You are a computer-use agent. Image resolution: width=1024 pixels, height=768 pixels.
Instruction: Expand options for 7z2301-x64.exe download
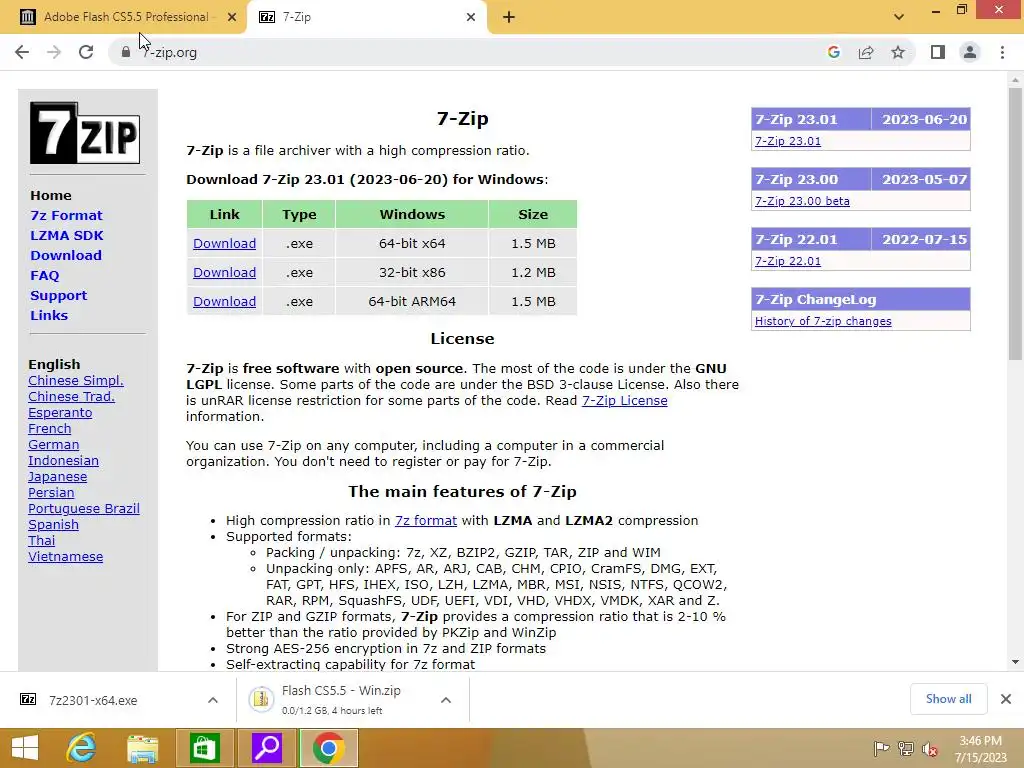pos(213,700)
